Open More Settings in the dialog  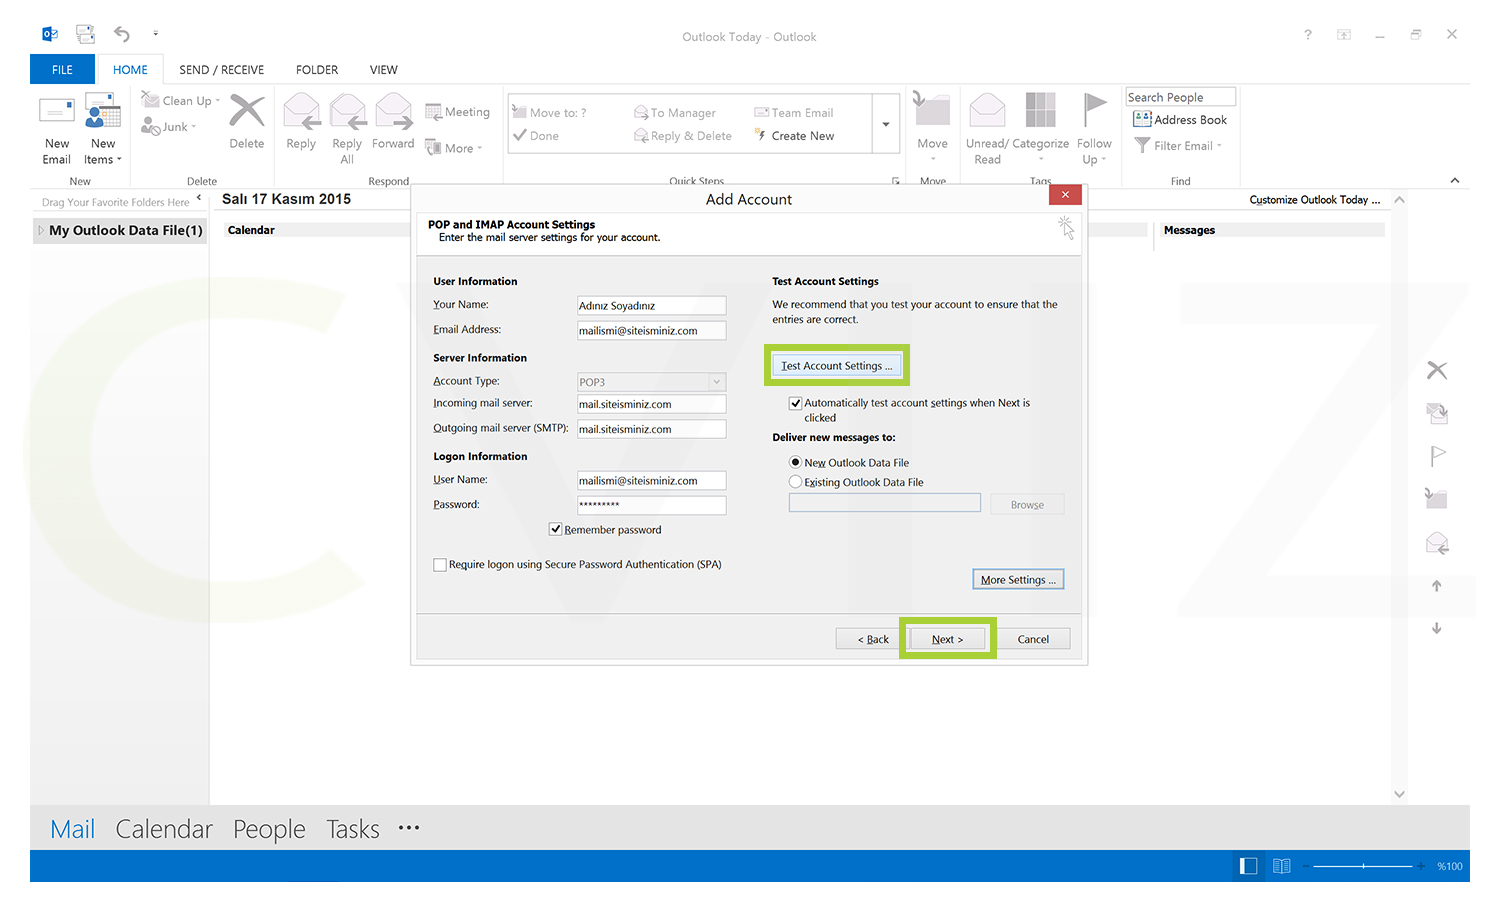[1018, 580]
